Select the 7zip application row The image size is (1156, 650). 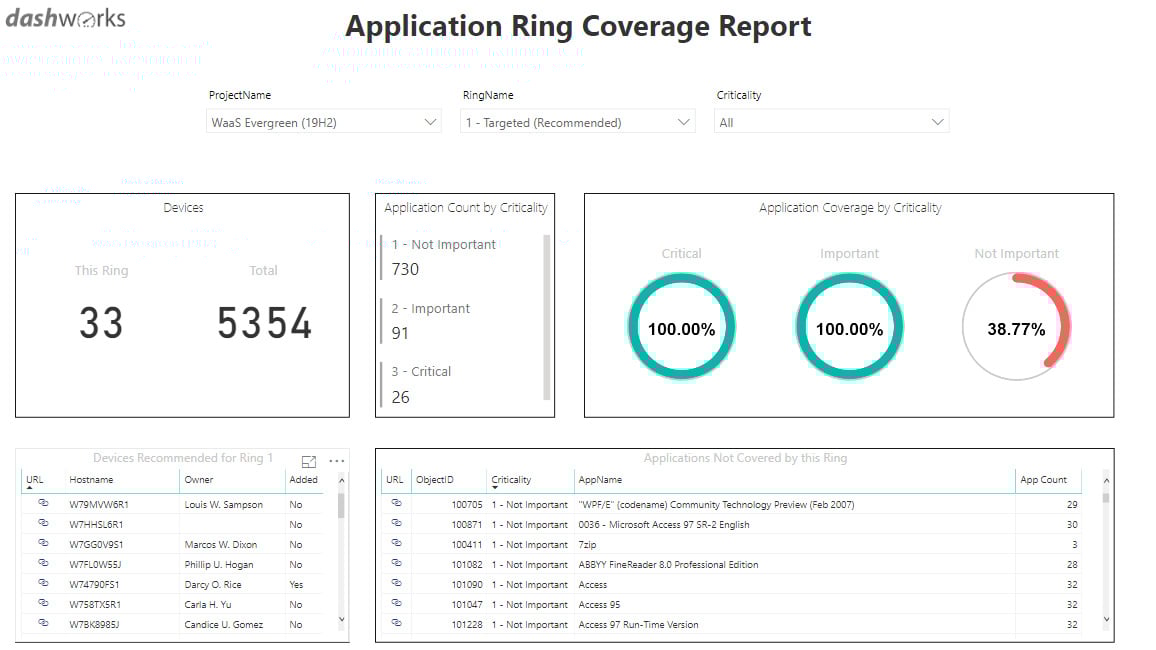(600, 544)
